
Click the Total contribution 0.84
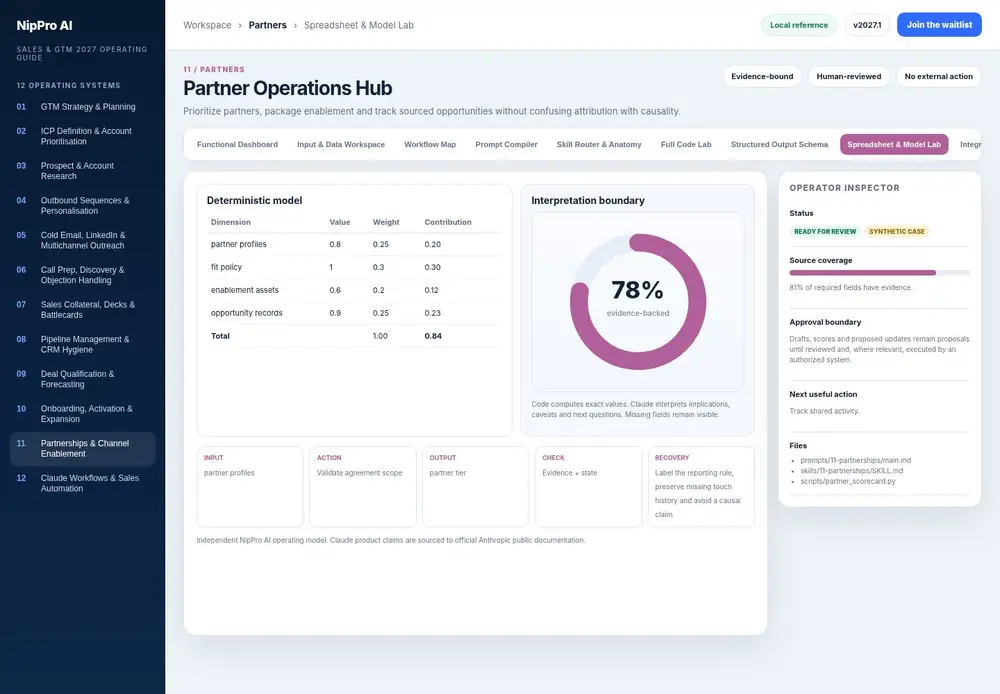tap(433, 336)
